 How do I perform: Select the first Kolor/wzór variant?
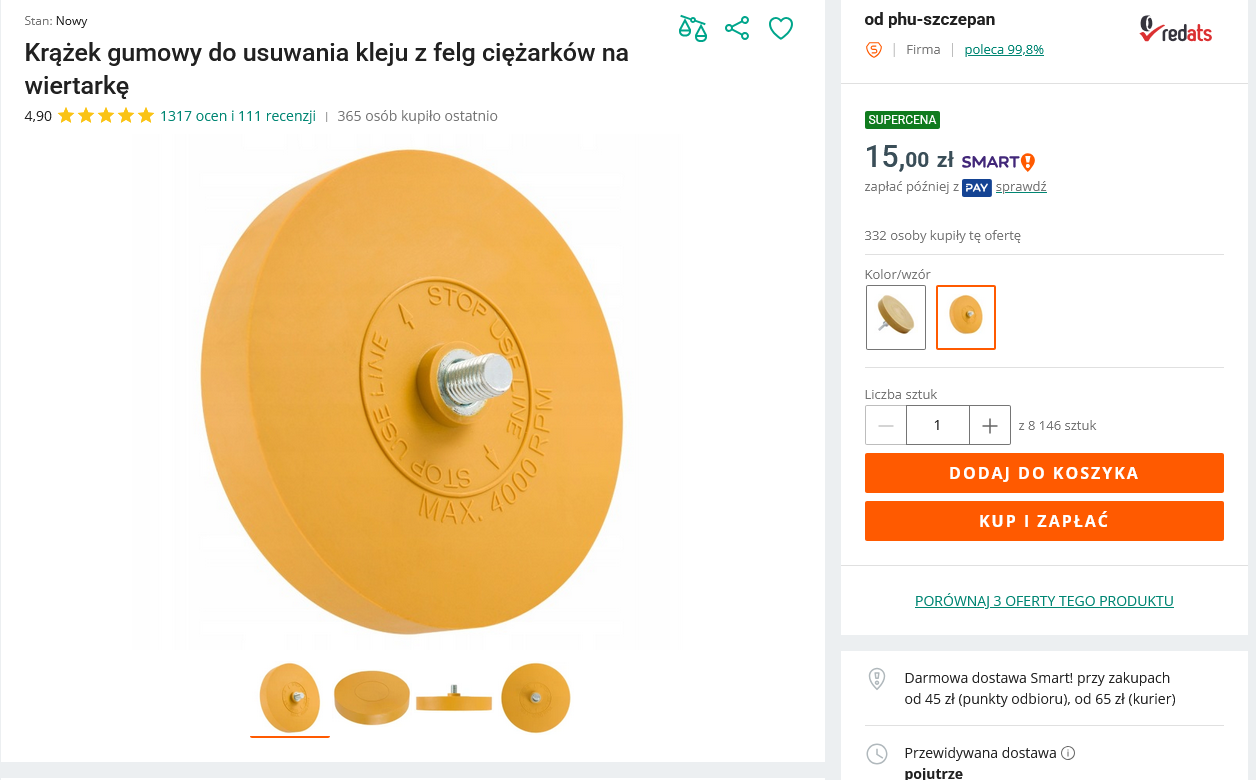[x=896, y=317]
